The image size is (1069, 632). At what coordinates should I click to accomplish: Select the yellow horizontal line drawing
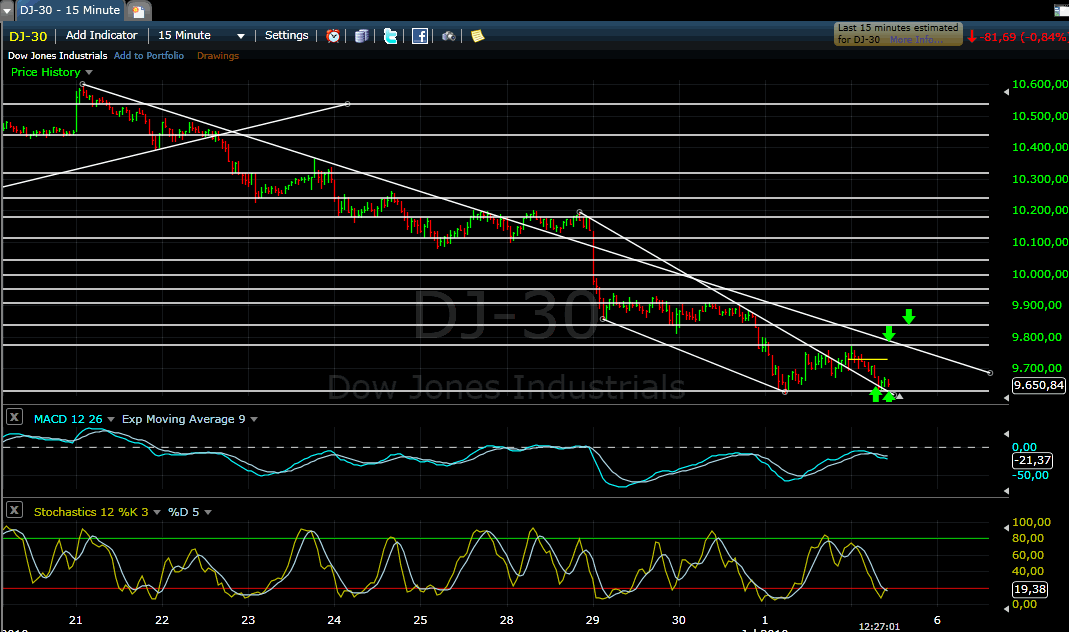[x=867, y=359]
